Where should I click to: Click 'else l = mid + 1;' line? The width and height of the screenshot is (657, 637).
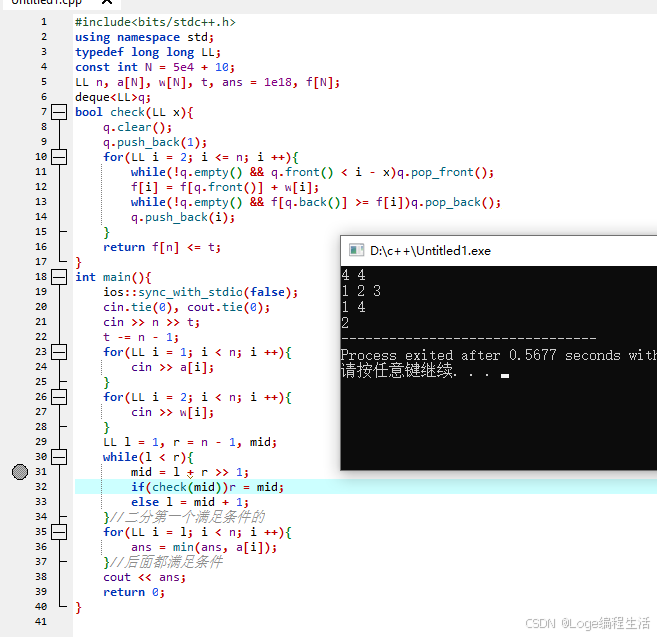click(190, 502)
